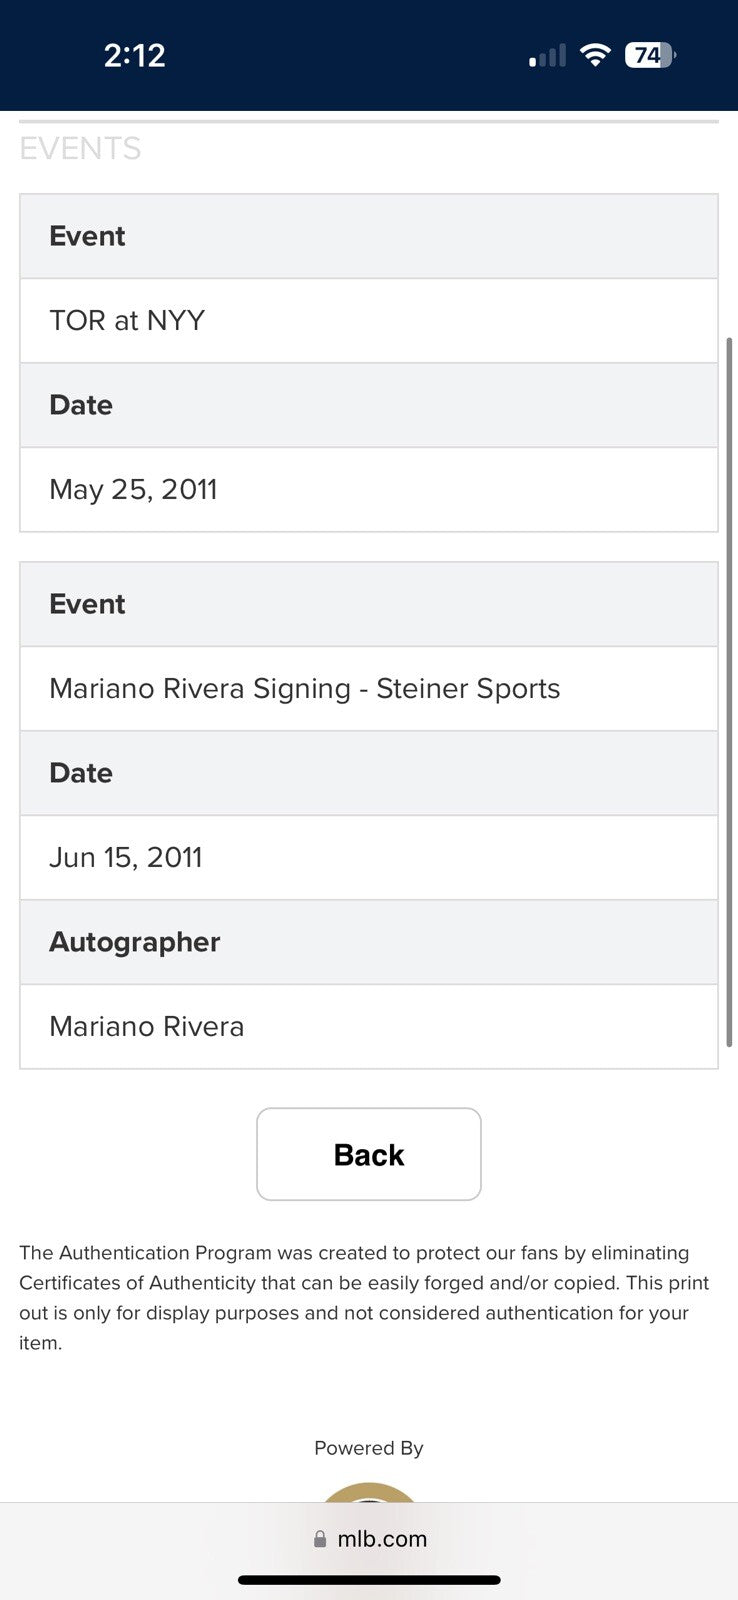Tap the home indicator bar at bottom
The height and width of the screenshot is (1600, 738).
[x=369, y=1580]
